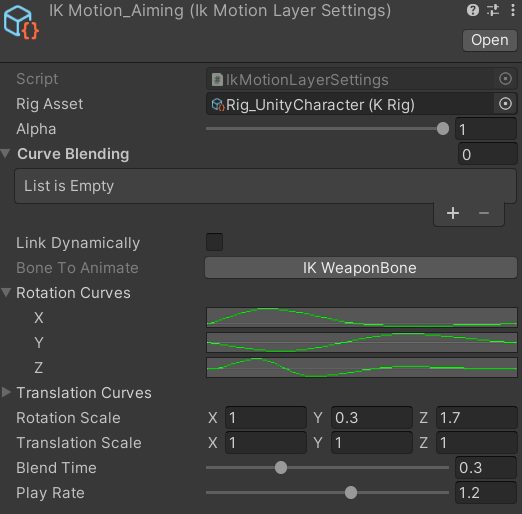Click the Curve Blending size field
The height and width of the screenshot is (514, 522).
(487, 154)
